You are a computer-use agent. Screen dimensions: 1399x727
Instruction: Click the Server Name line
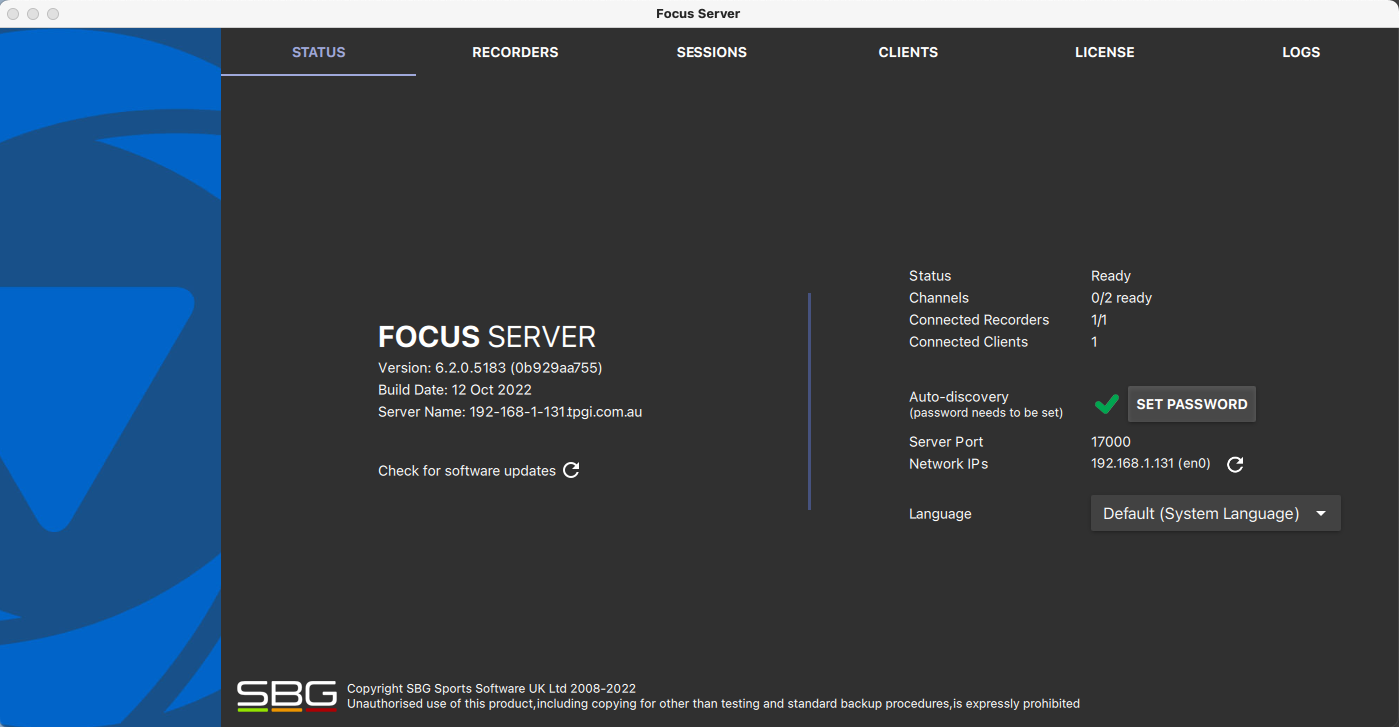click(510, 412)
